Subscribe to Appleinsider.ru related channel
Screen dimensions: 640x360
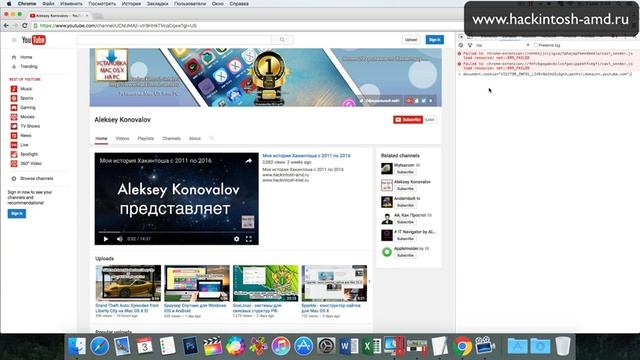tap(405, 256)
